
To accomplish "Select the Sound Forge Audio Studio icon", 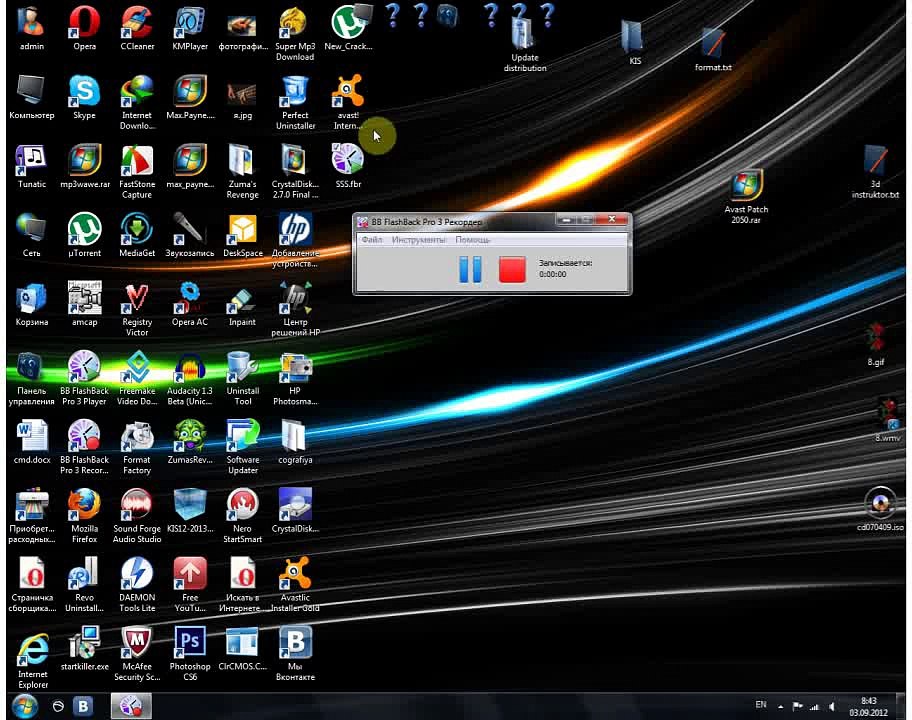I will coord(137,516).
